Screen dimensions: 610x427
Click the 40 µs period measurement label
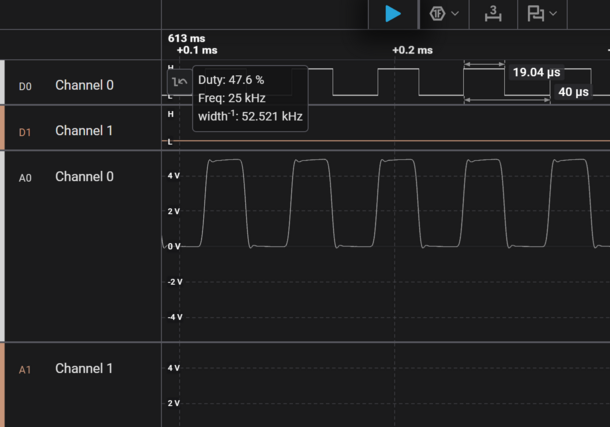tap(573, 92)
